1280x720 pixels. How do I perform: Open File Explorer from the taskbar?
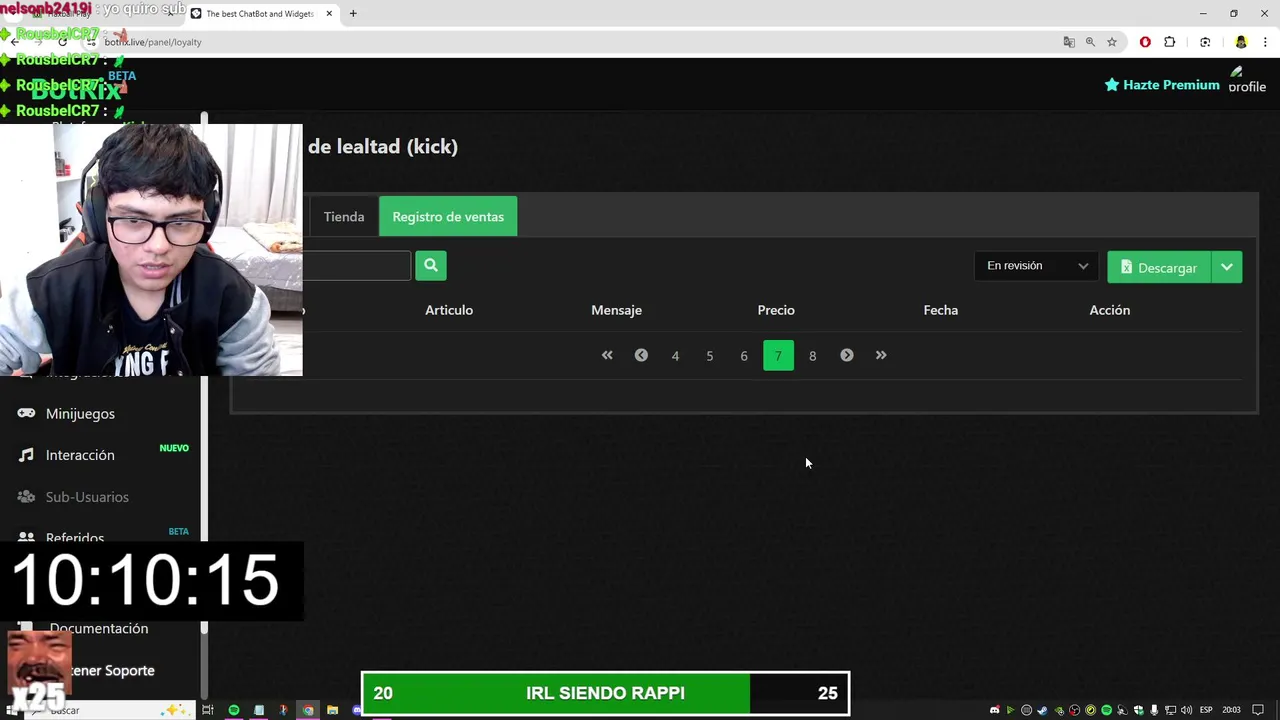[332, 710]
